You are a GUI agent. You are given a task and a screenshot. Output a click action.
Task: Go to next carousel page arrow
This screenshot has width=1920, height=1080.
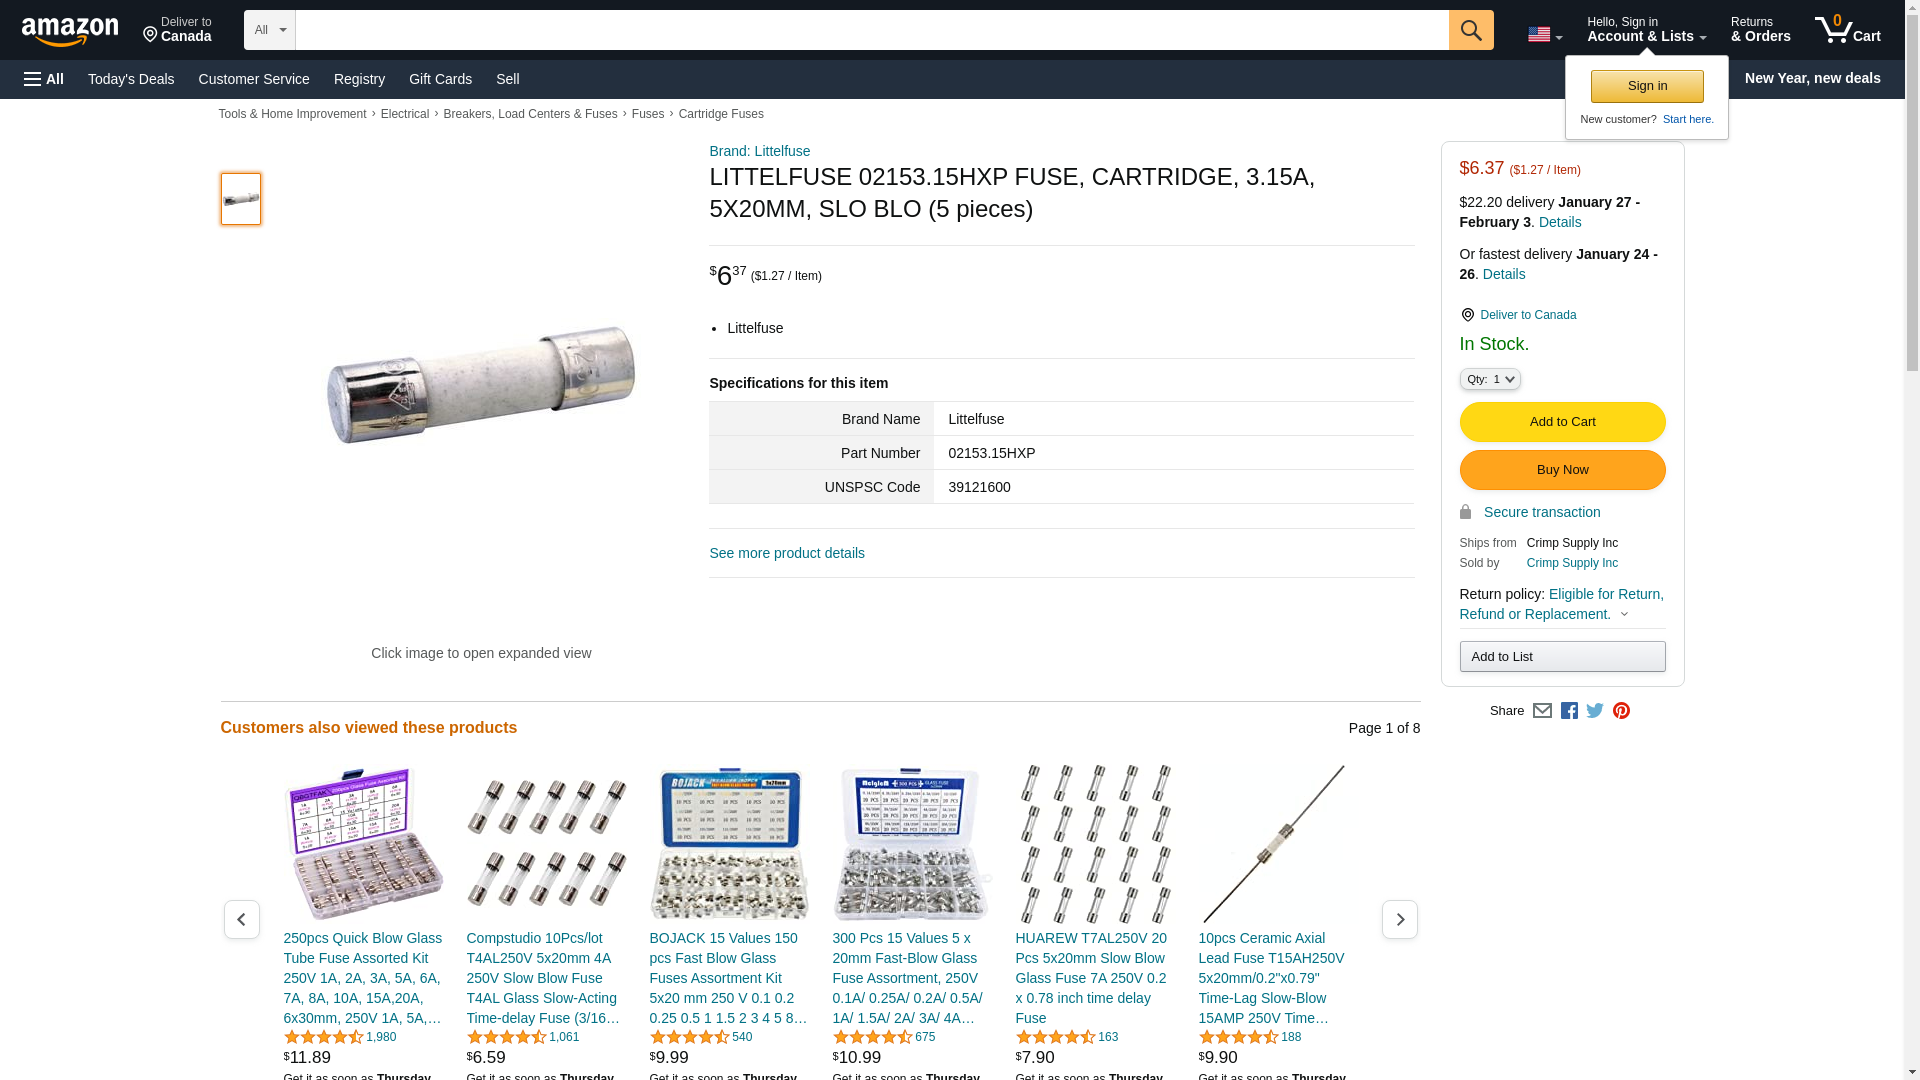[x=1399, y=919]
